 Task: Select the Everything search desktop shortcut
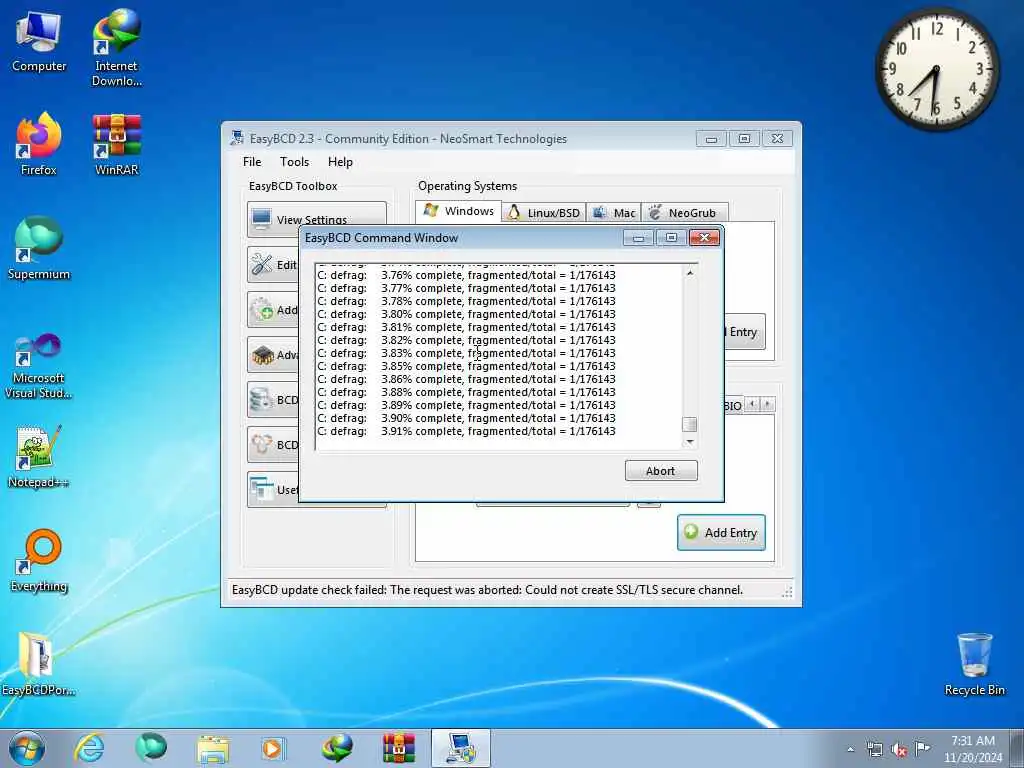(x=39, y=560)
